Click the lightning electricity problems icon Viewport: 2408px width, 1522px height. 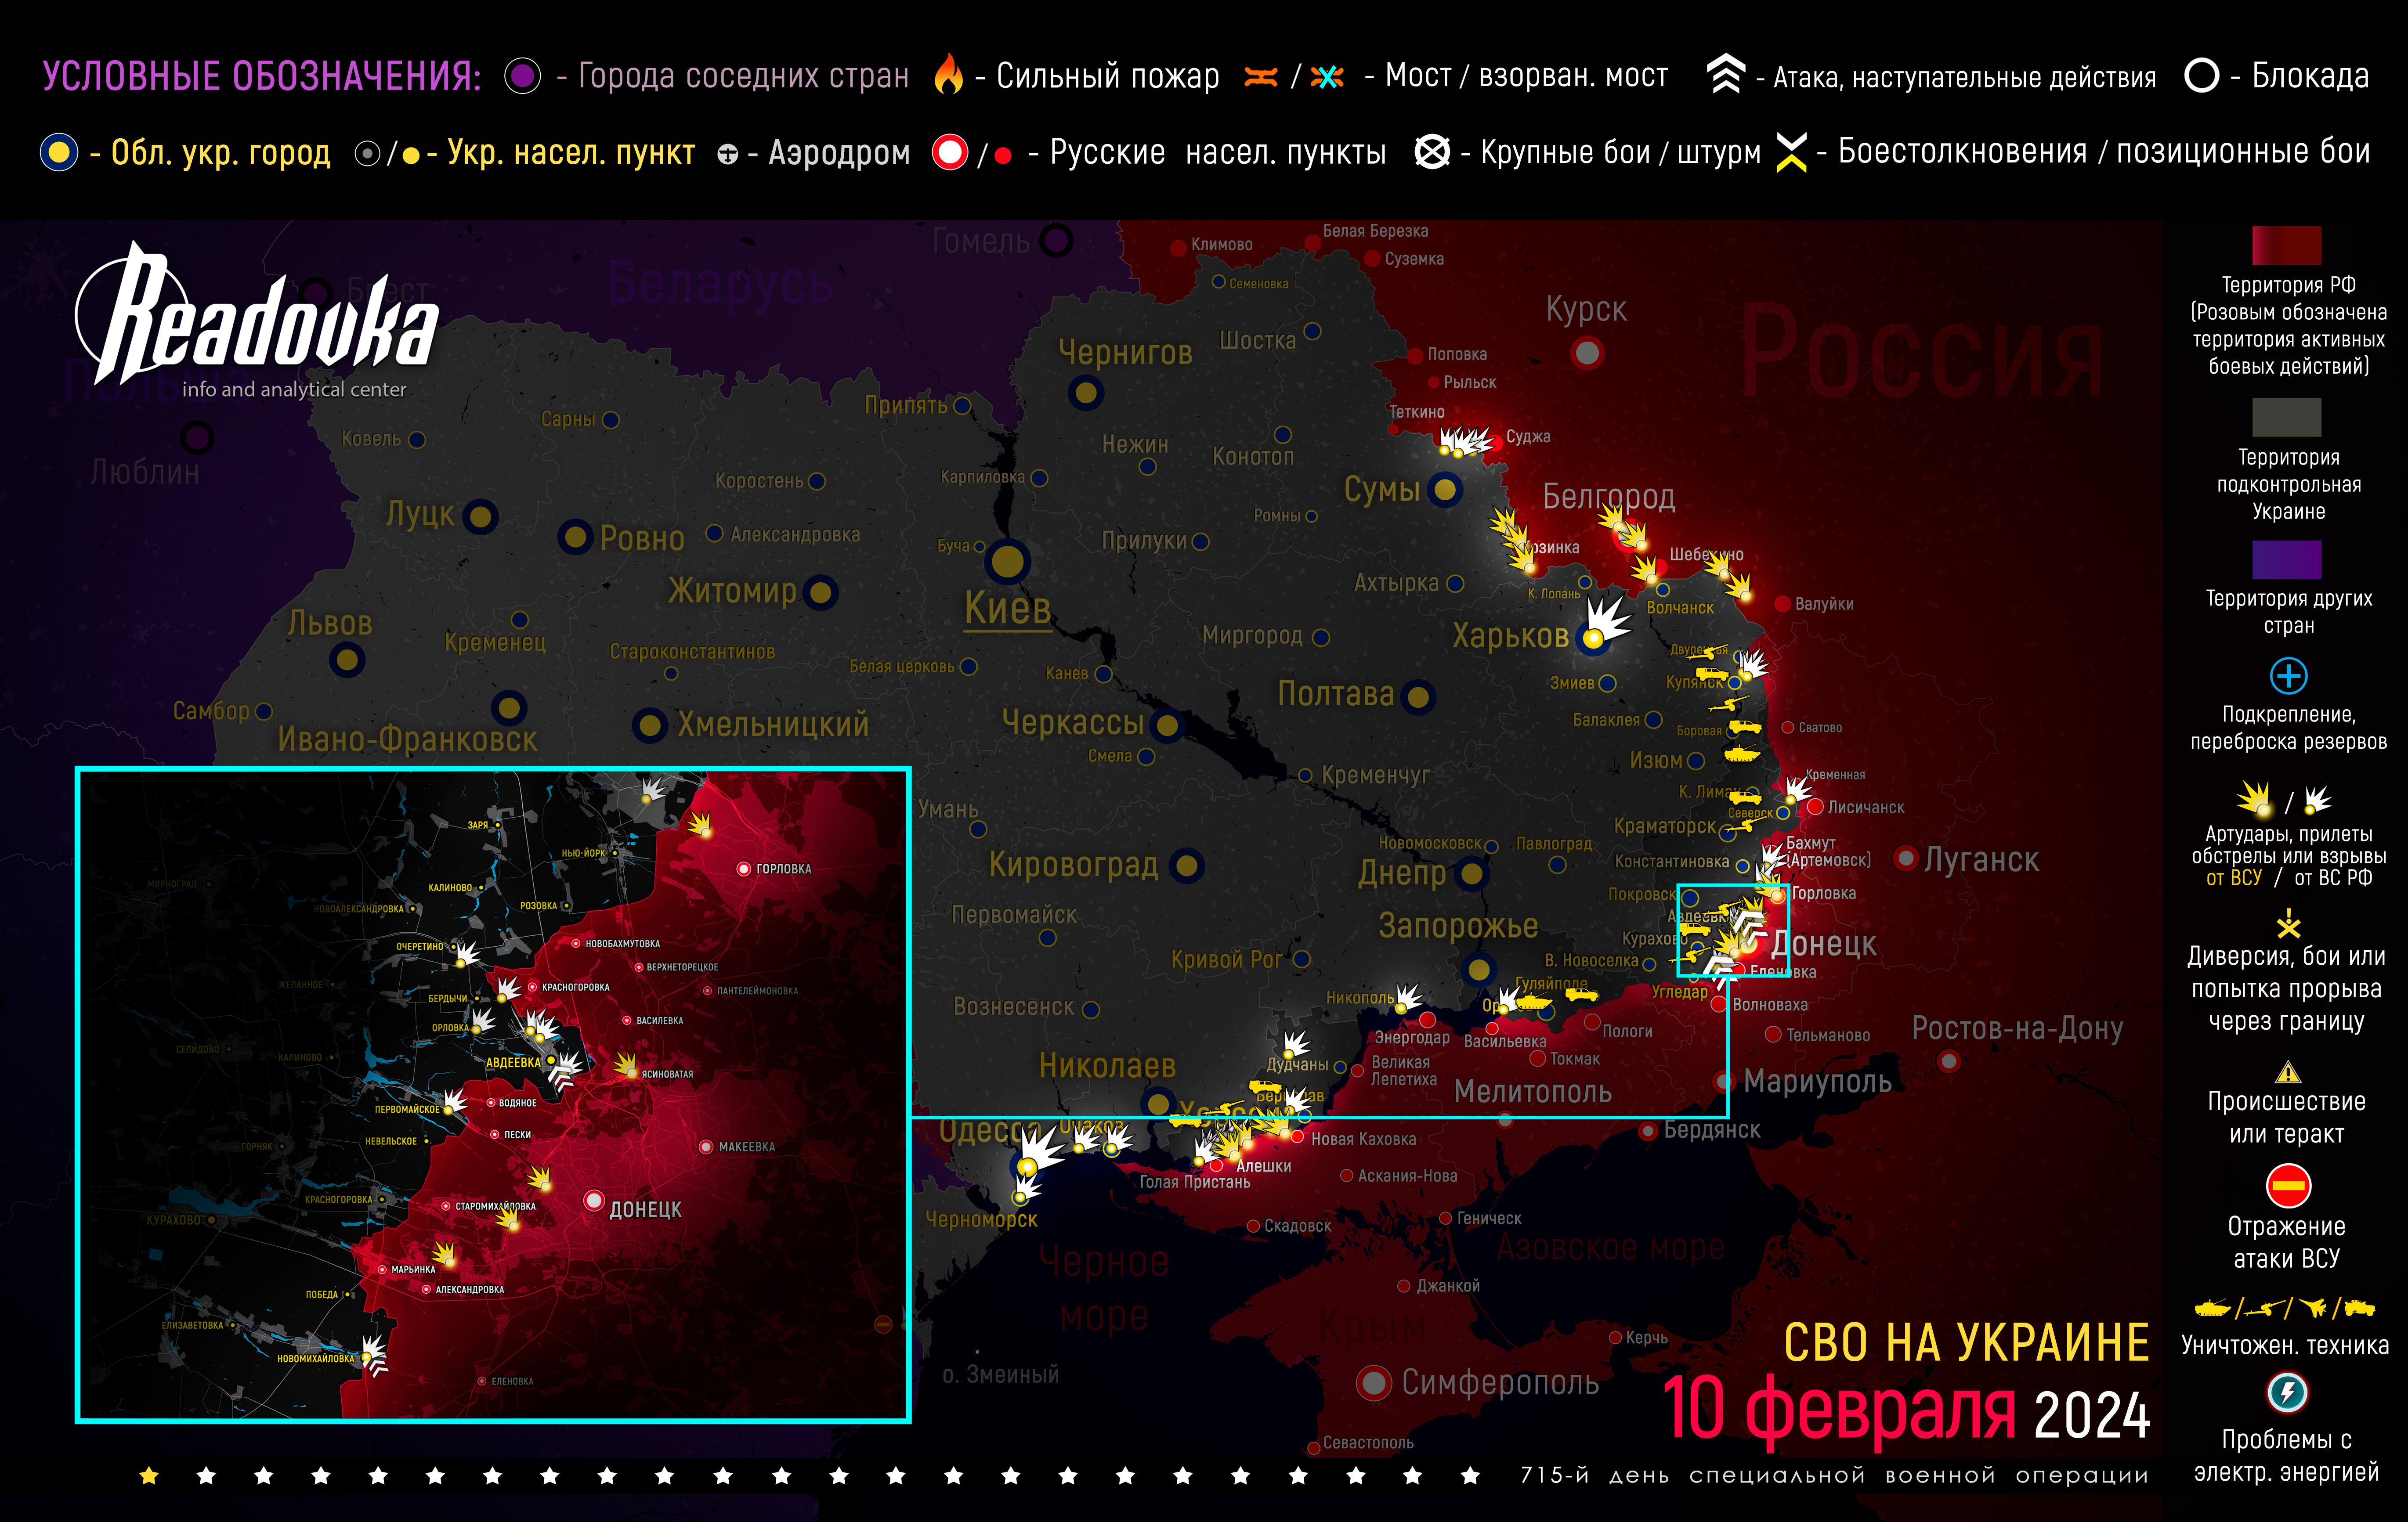tap(2287, 1392)
